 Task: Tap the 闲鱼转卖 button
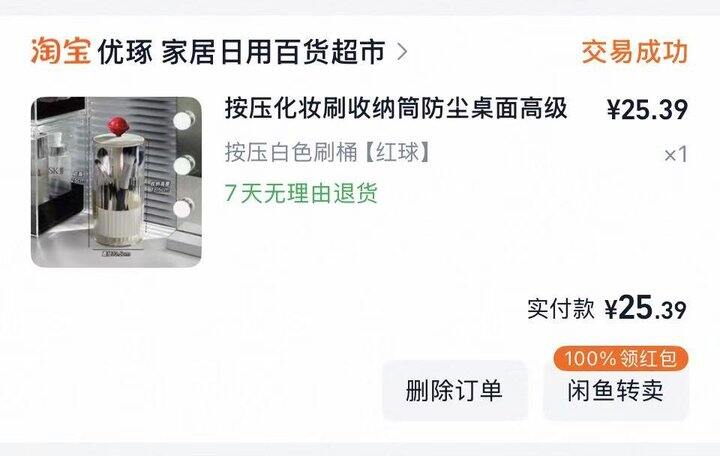[x=616, y=391]
